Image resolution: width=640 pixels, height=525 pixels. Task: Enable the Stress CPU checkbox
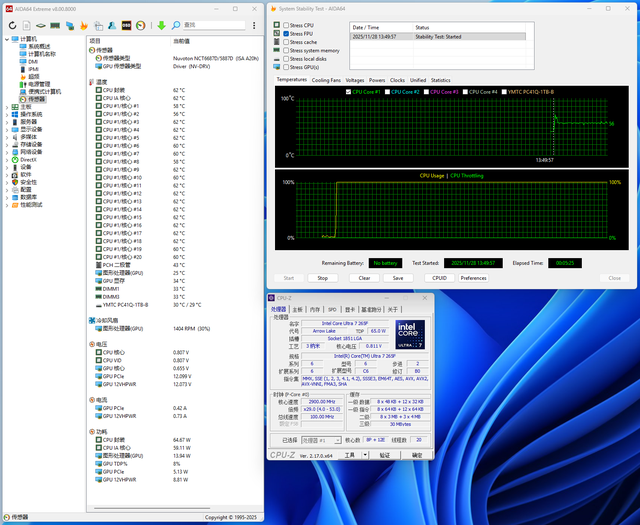[x=285, y=25]
